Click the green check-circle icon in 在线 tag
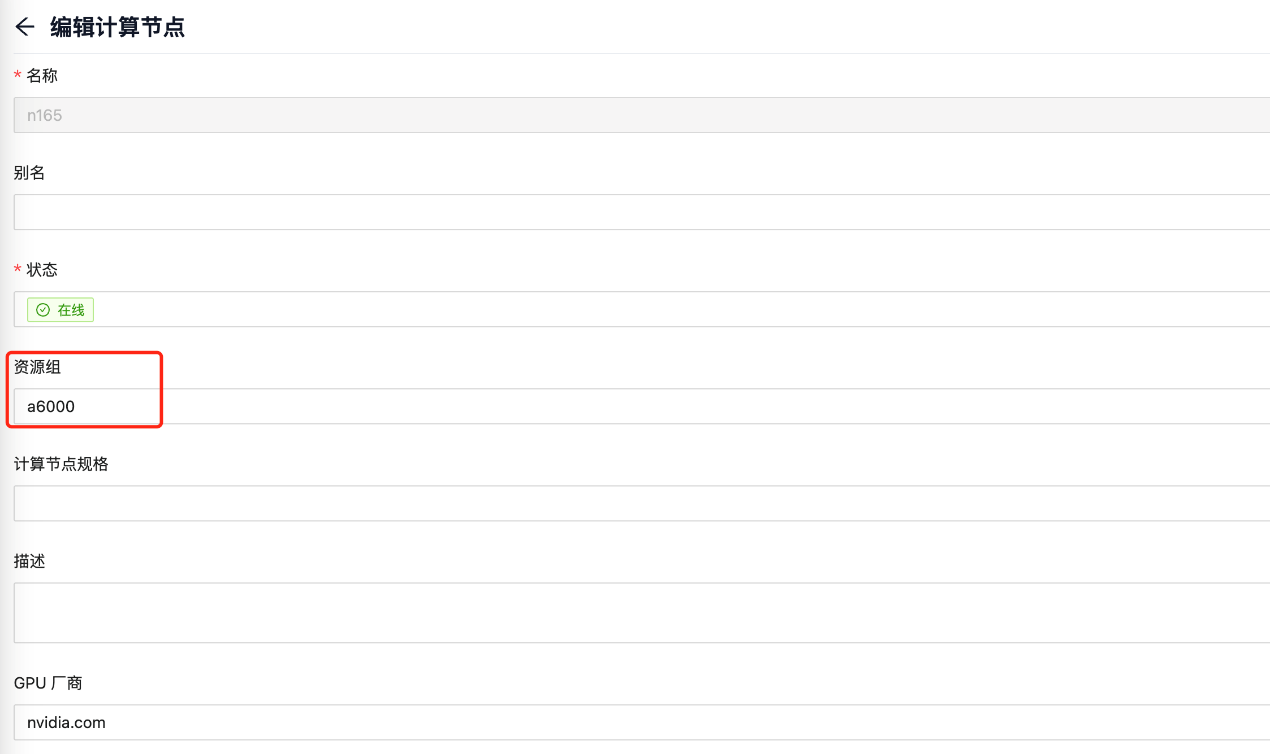The width and height of the screenshot is (1270, 754). [42, 310]
